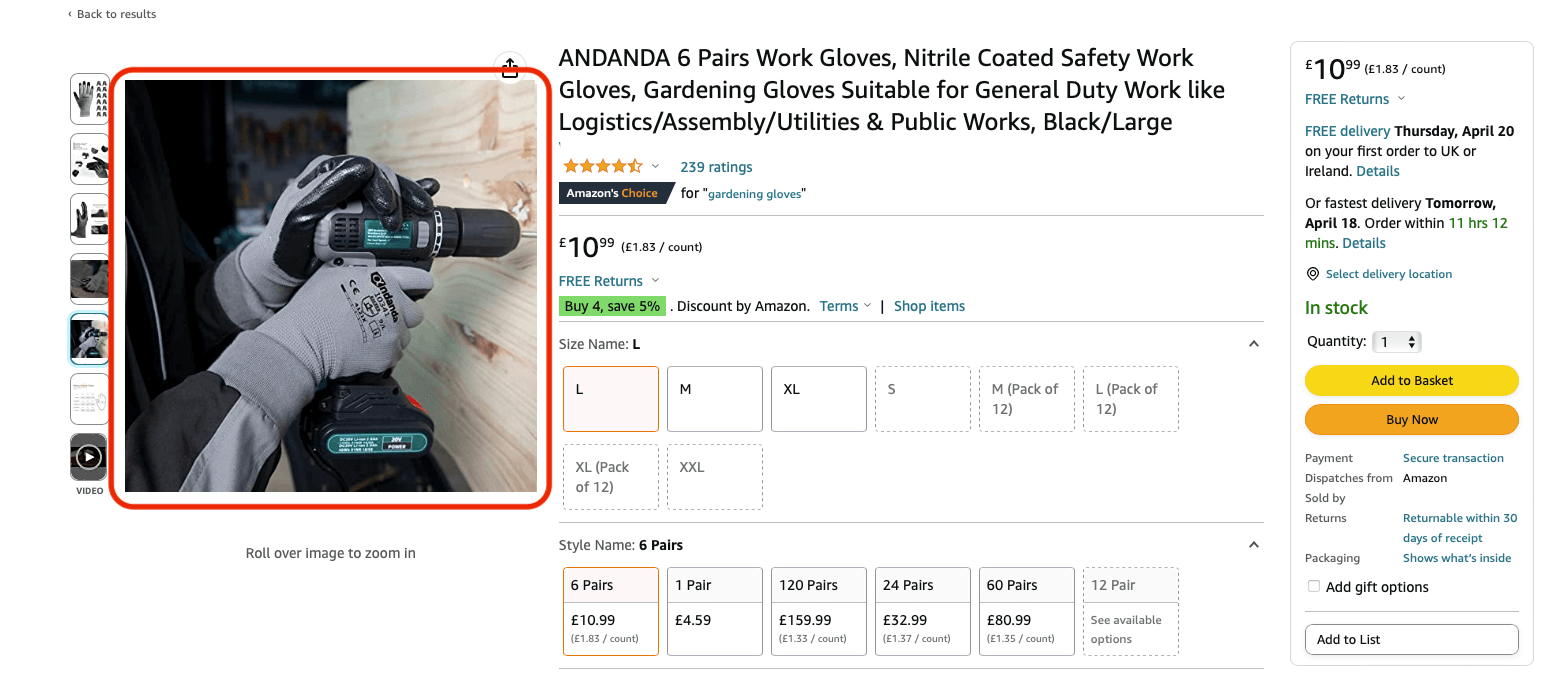Screen dimensions: 1559x676
Task: Click the main drill gloves product image
Action: pyautogui.click(x=331, y=286)
